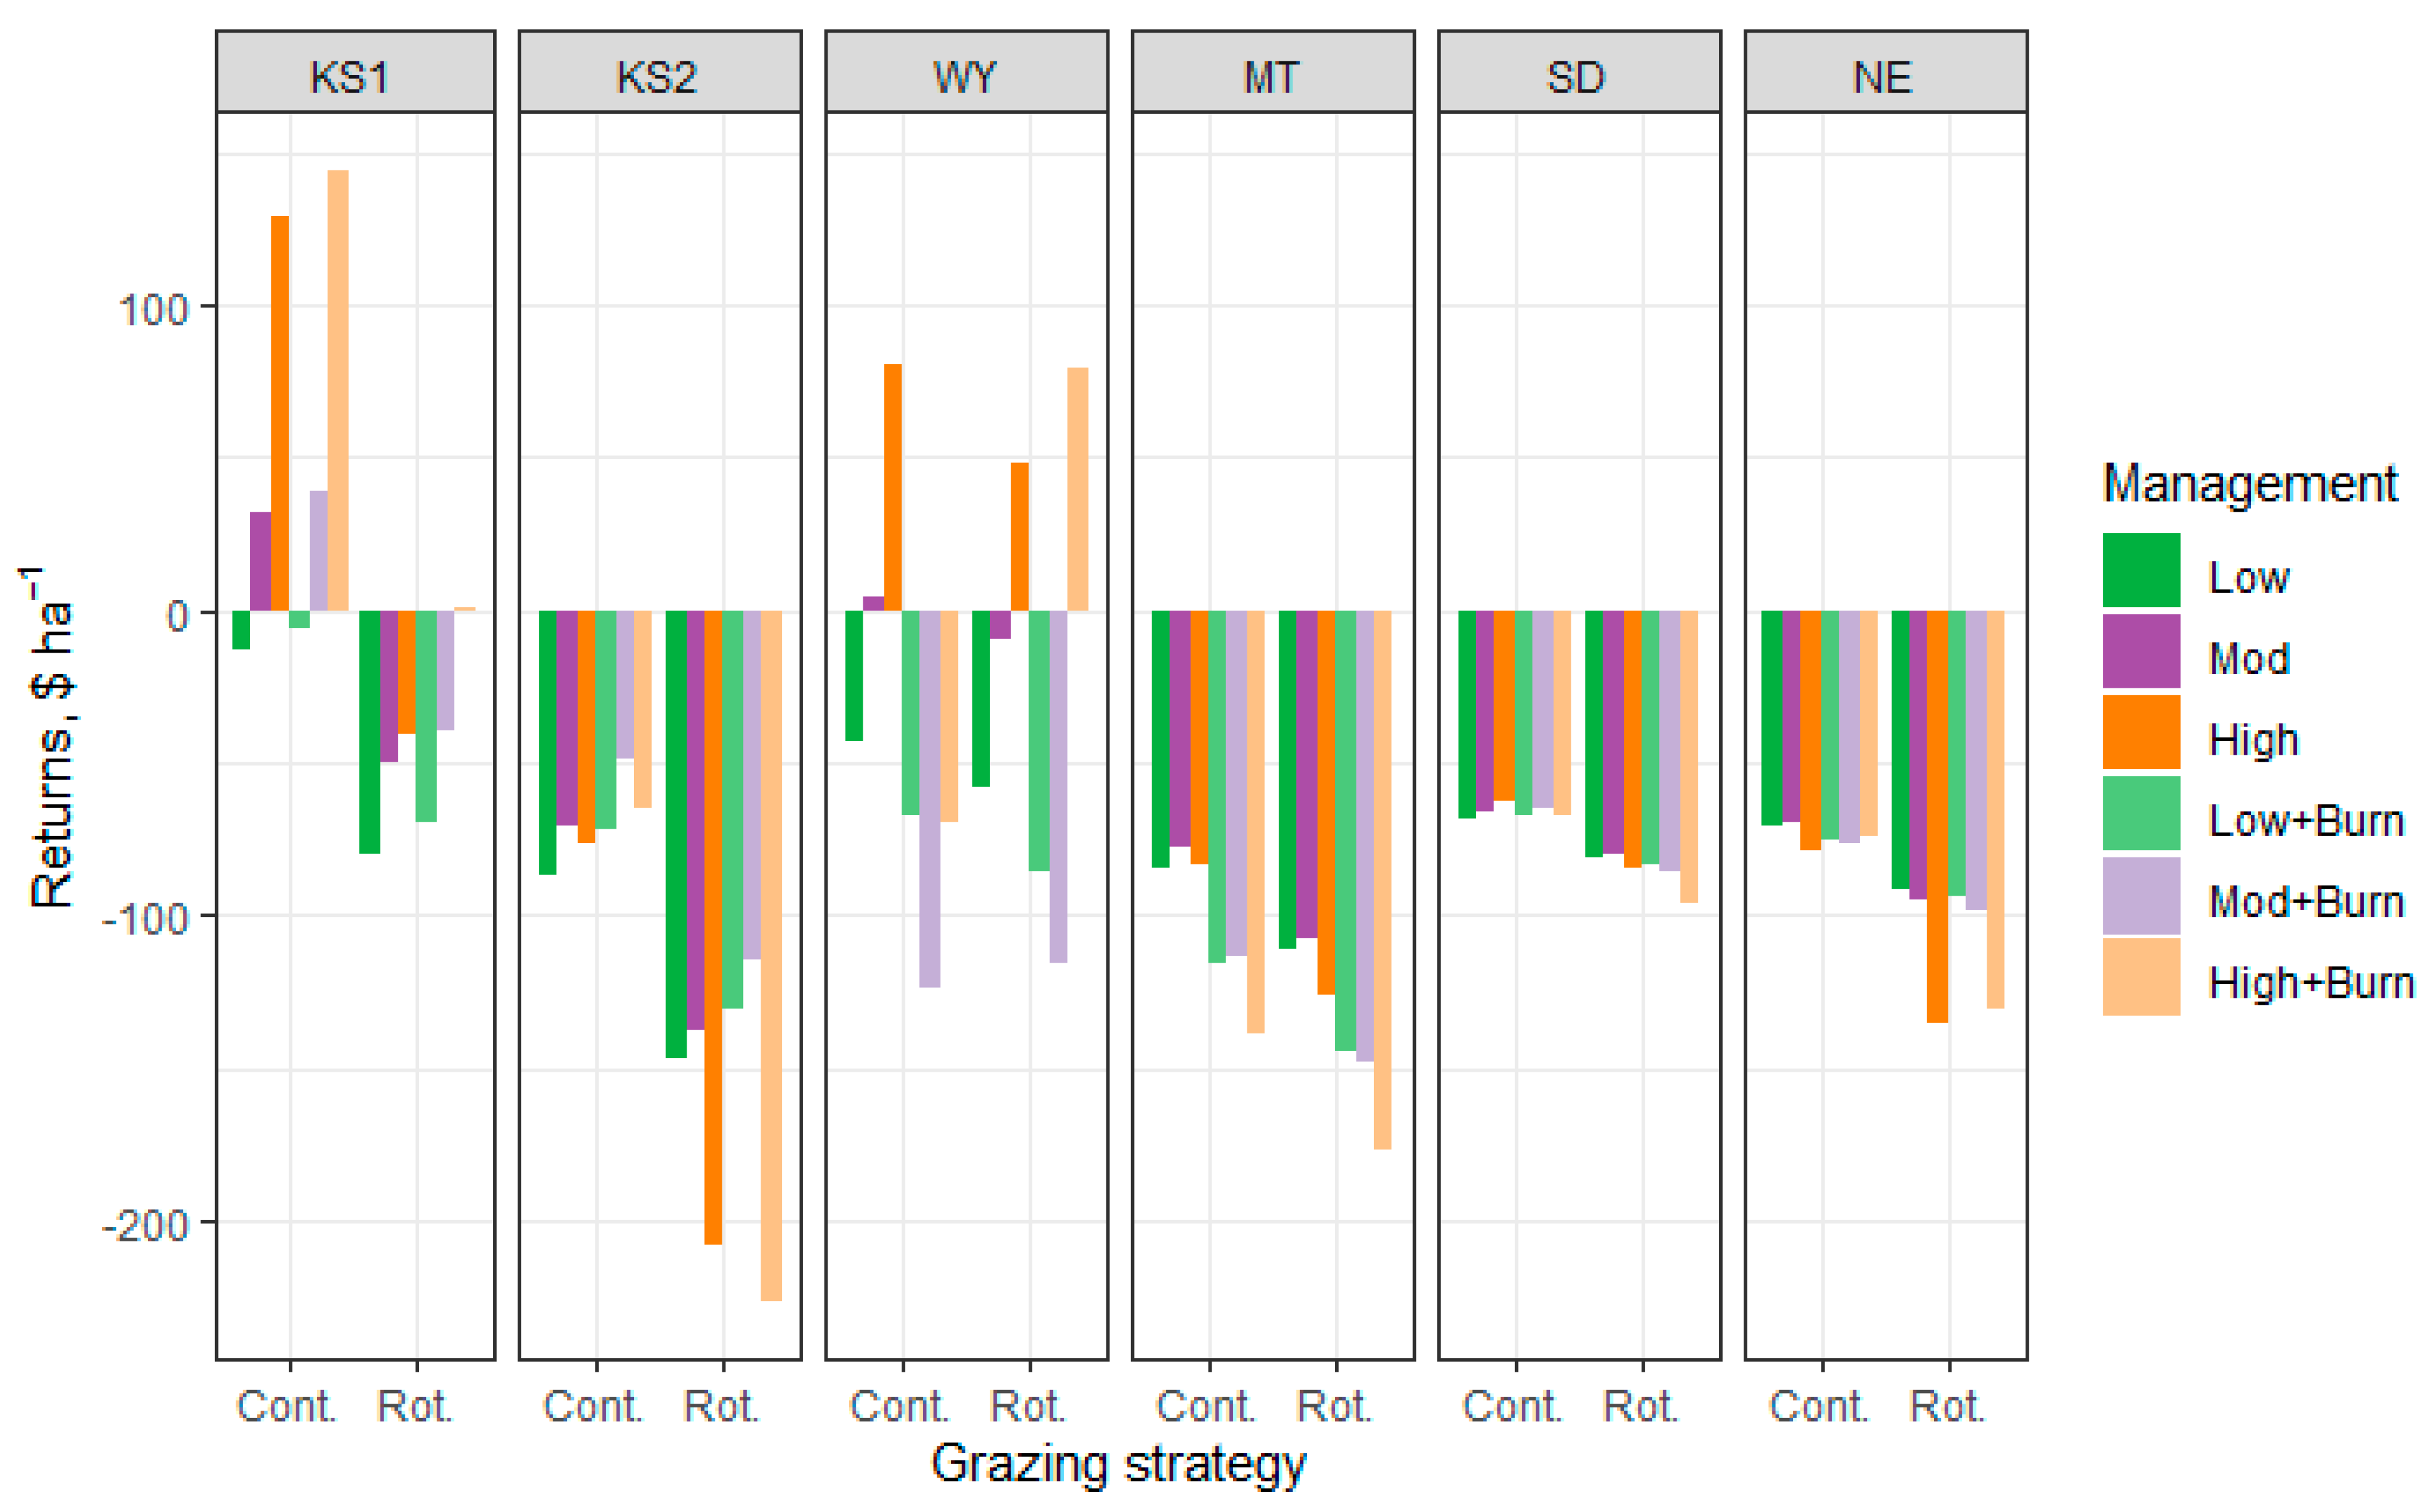Screen dimensions: 2434x1512
Task: Click the Grazing strategy axis title
Action: click(x=1118, y=1464)
